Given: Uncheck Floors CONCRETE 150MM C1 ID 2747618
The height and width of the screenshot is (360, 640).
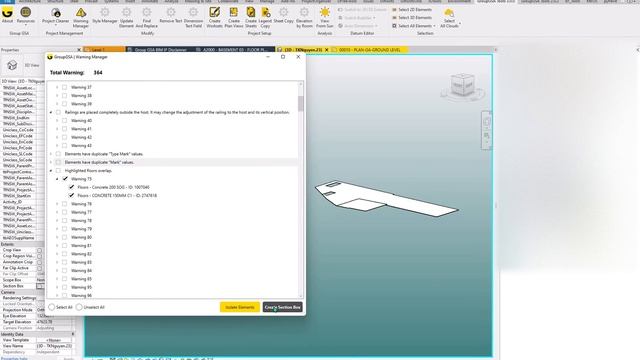Looking at the screenshot, I should pyautogui.click(x=71, y=196).
